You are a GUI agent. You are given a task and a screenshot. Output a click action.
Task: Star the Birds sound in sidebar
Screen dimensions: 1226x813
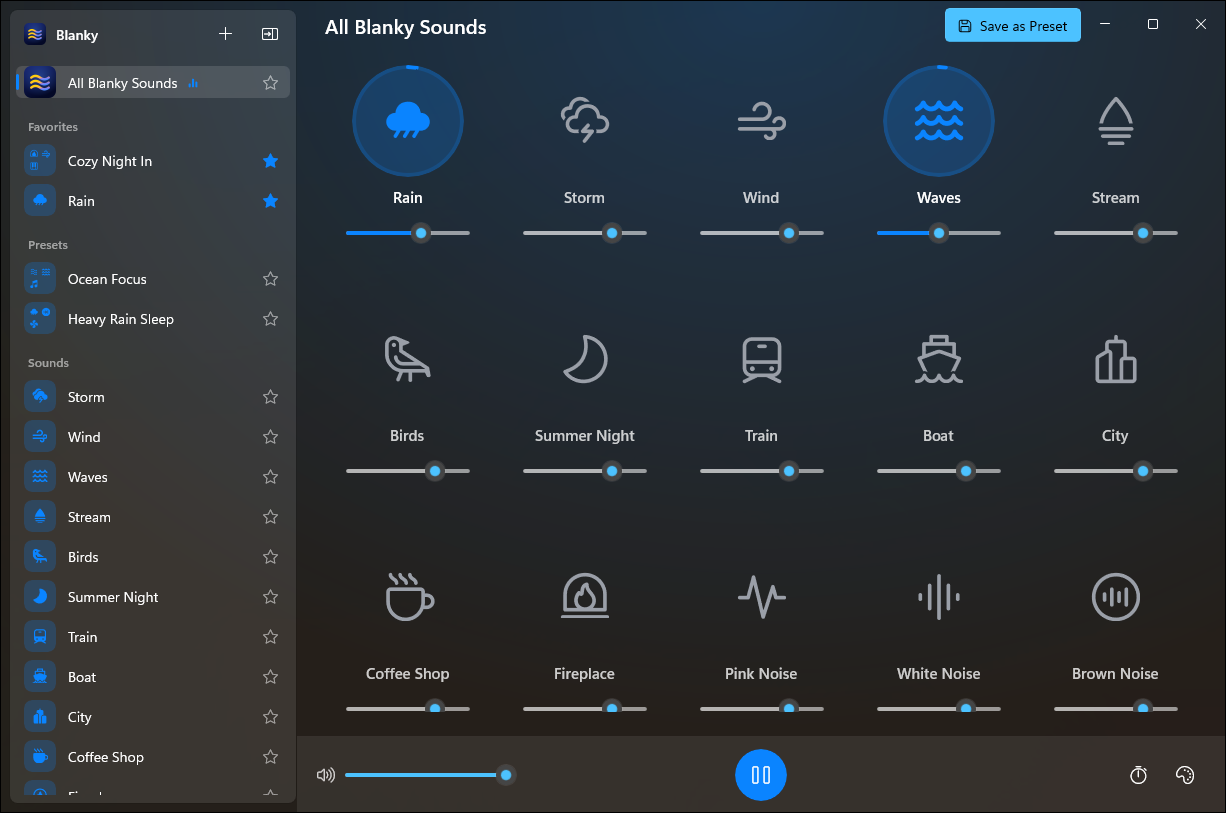(x=270, y=557)
